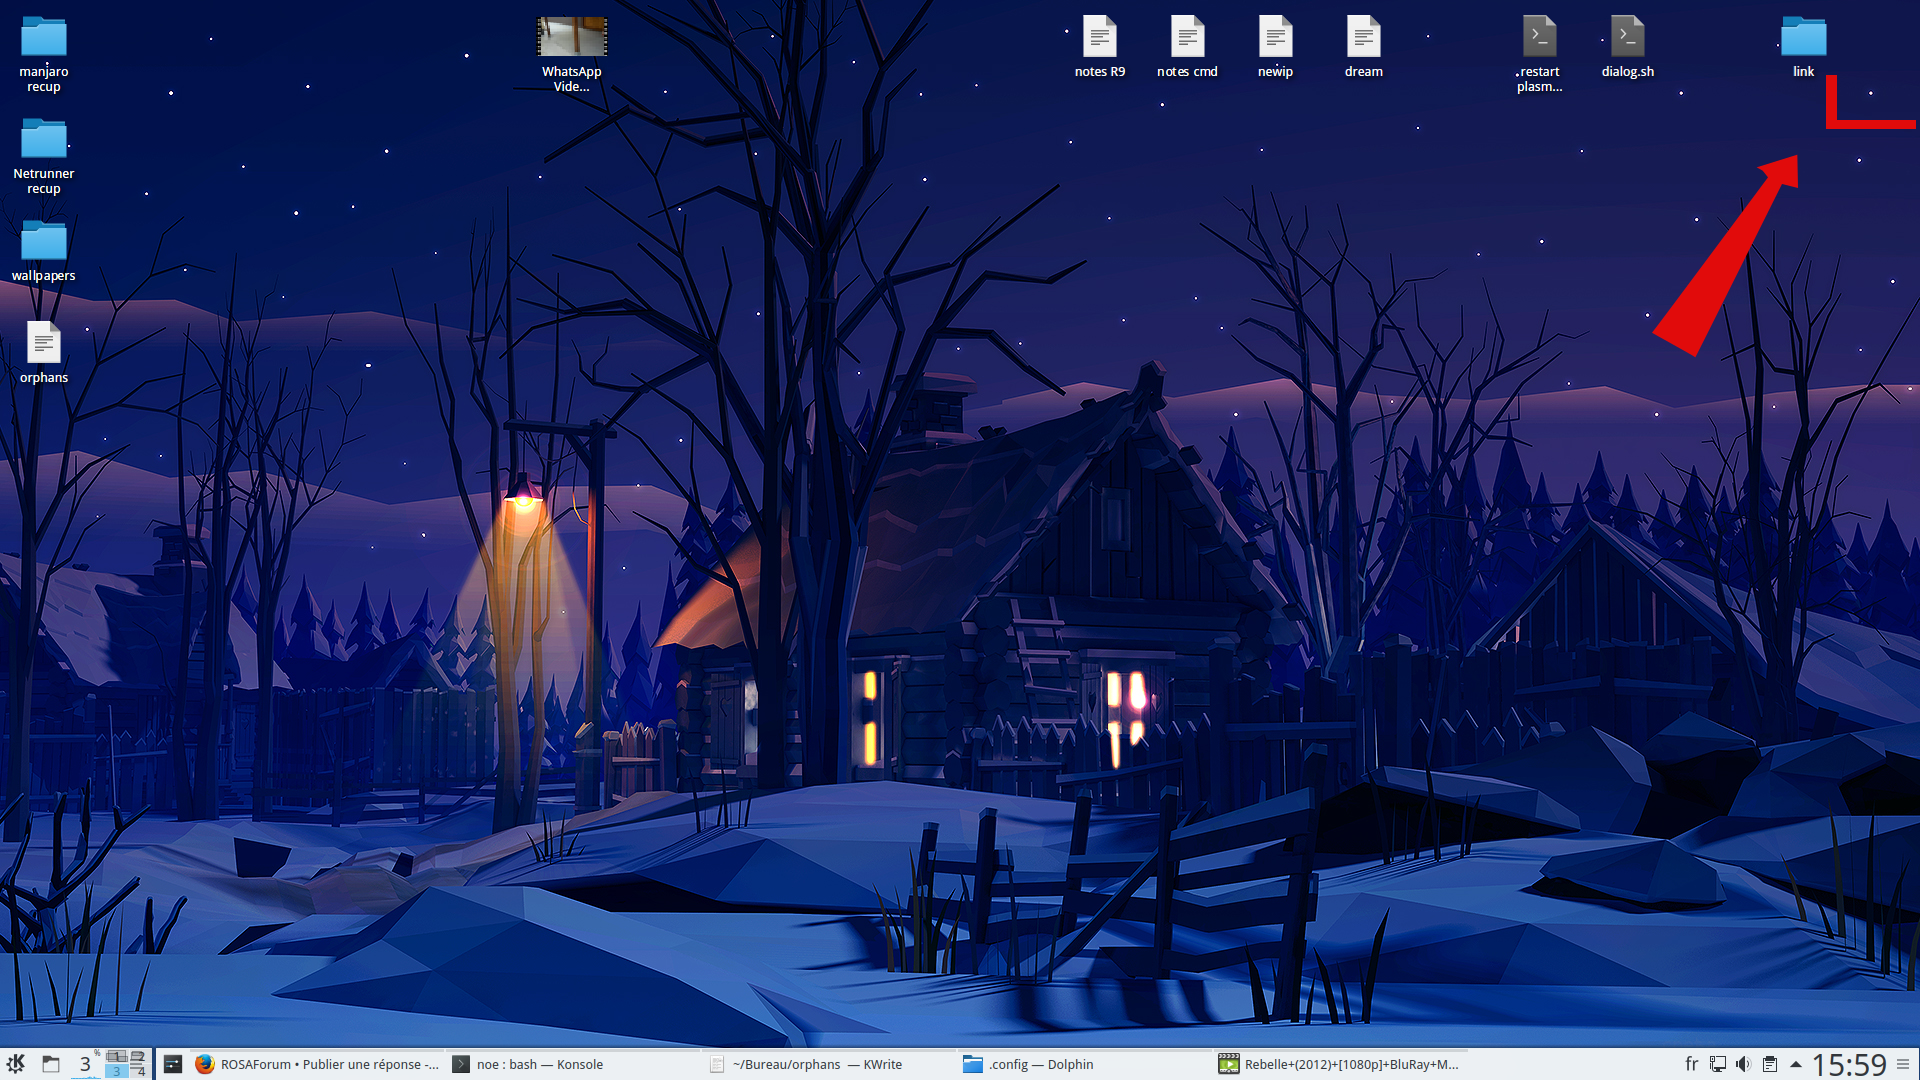Switch to virtual desktop 3 in pager
The height and width of the screenshot is (1080, 1920).
(x=116, y=1071)
